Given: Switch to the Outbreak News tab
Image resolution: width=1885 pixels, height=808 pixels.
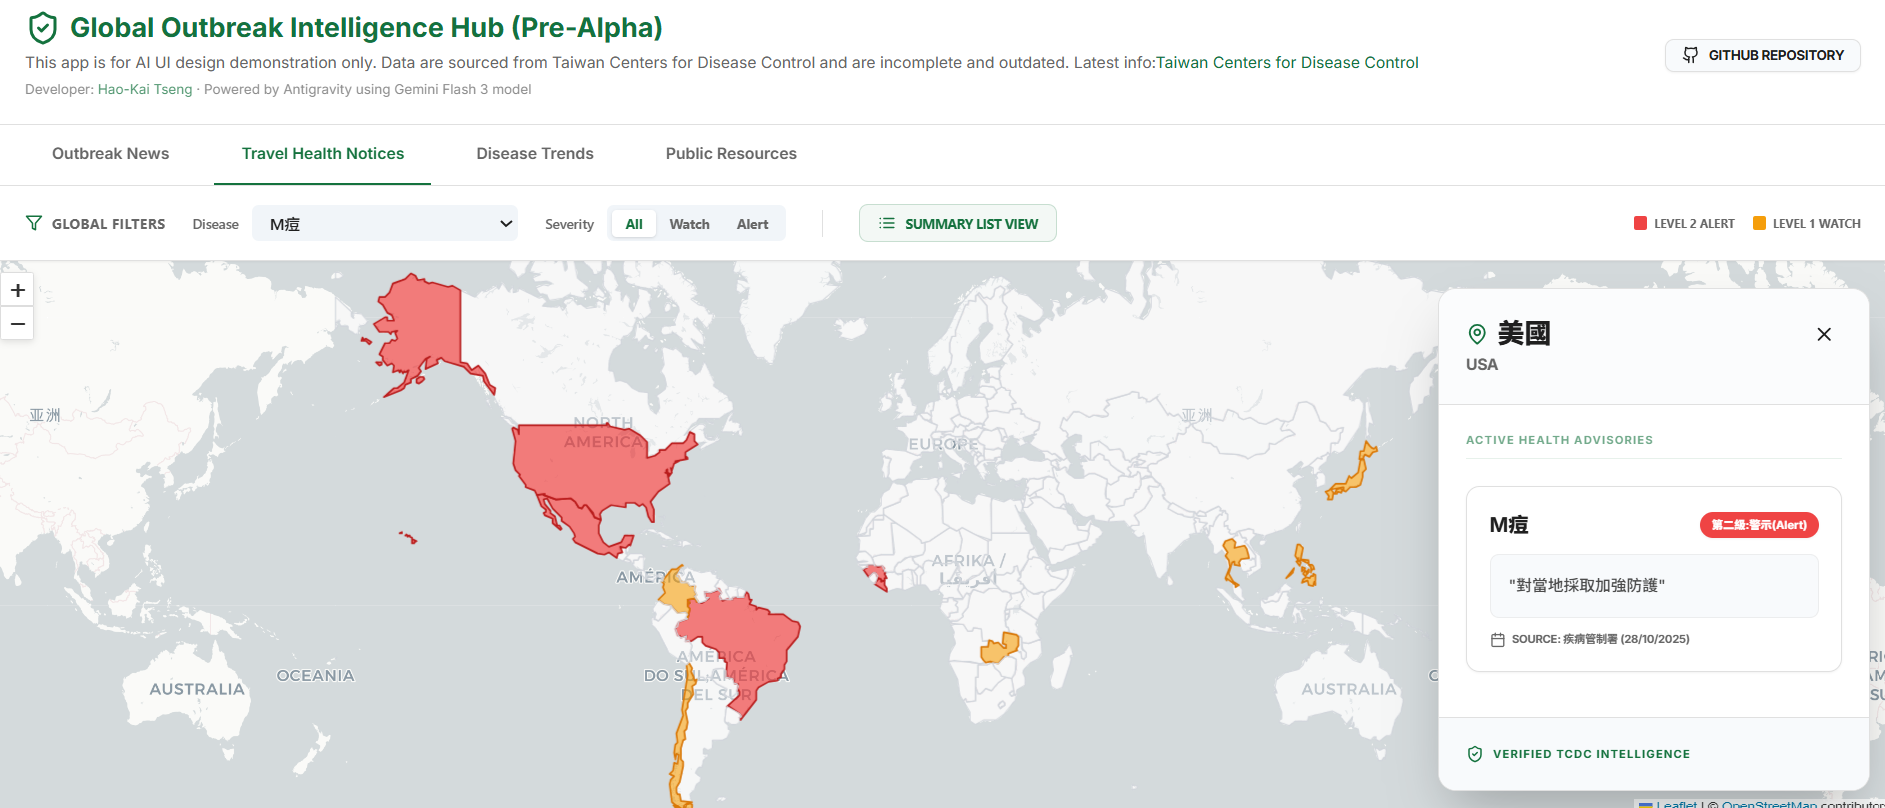Looking at the screenshot, I should [x=110, y=154].
